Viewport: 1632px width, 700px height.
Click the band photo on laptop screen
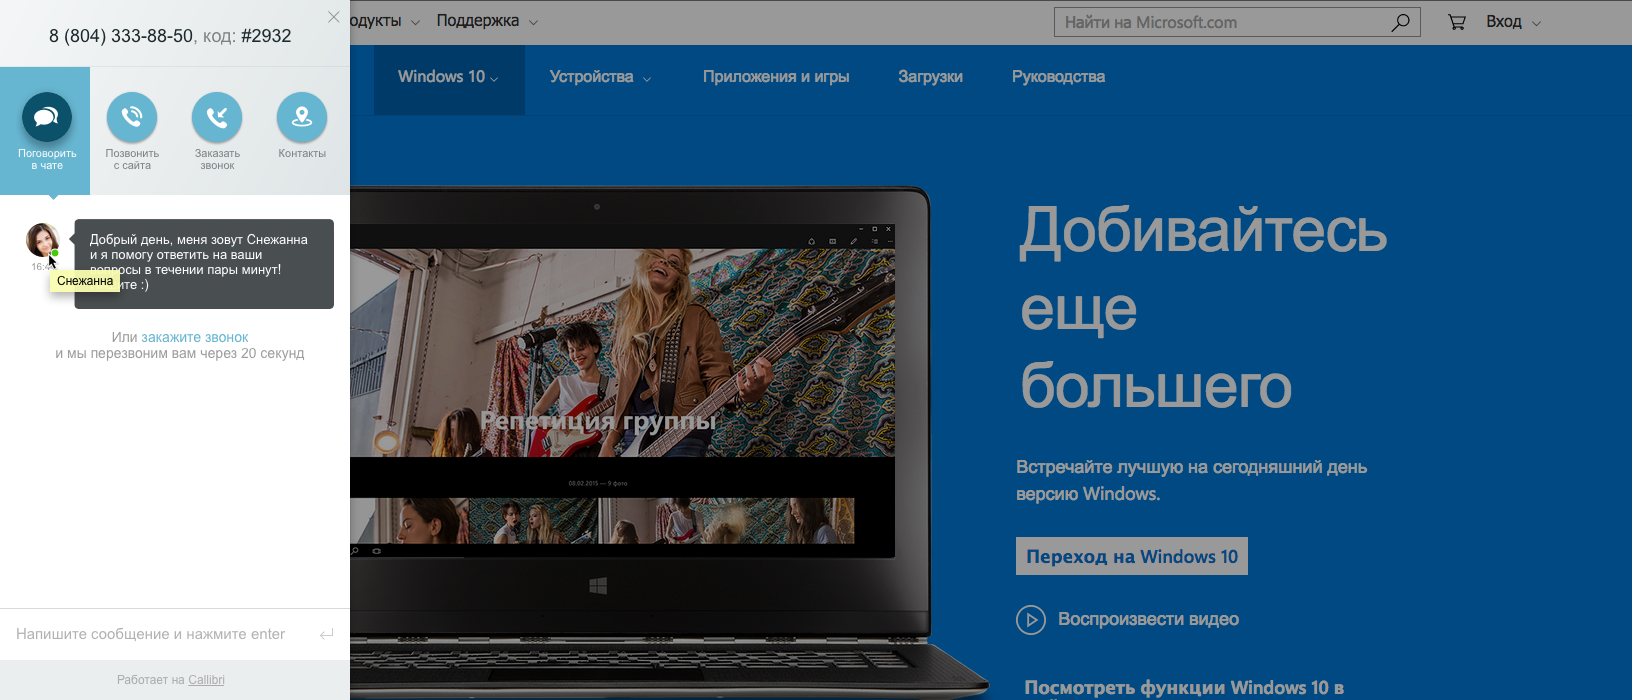point(622,353)
